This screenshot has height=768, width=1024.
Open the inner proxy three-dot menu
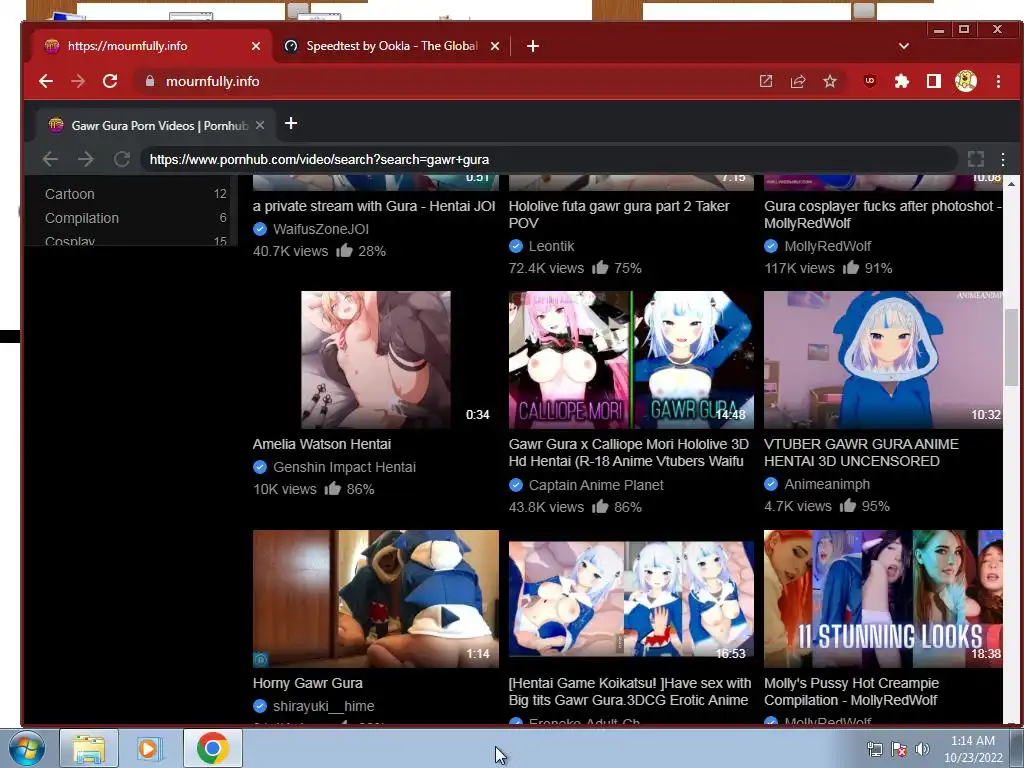pos(1003,159)
